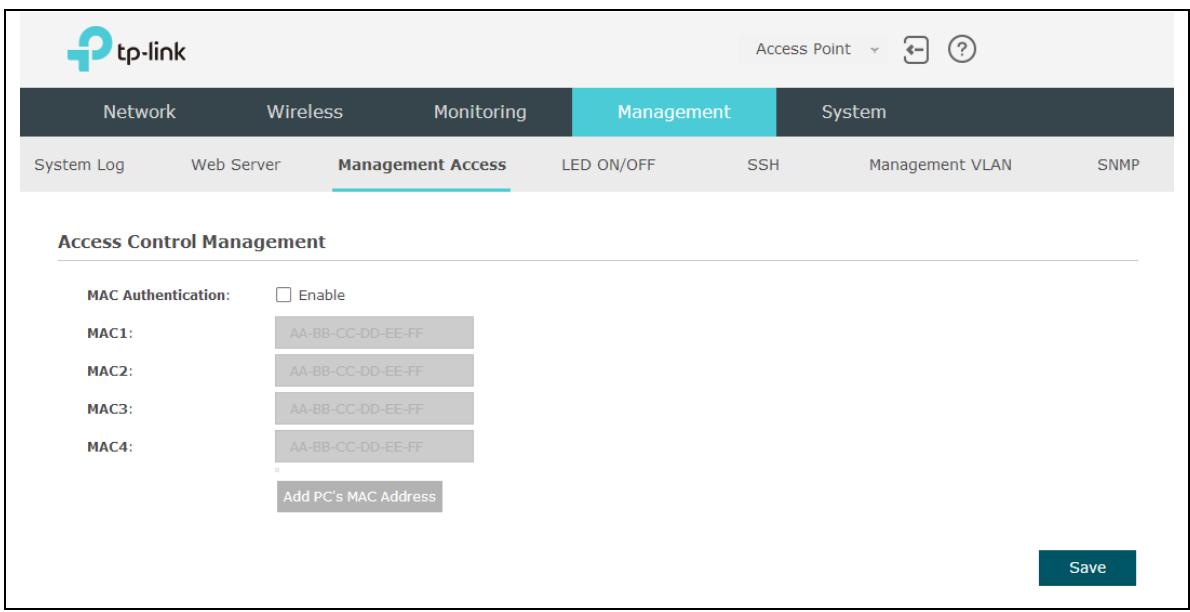
Task: Open the System Log subtab
Action: coord(79,165)
